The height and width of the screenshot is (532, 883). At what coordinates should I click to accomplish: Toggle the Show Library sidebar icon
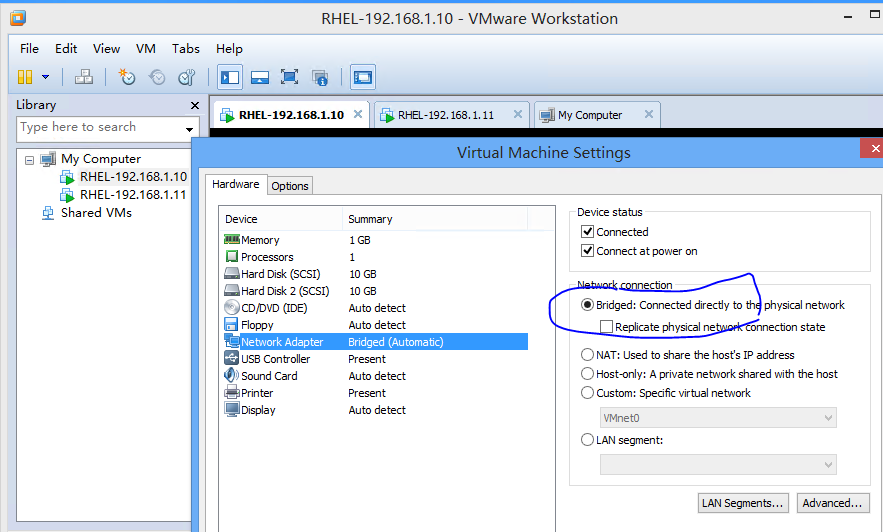(x=230, y=77)
